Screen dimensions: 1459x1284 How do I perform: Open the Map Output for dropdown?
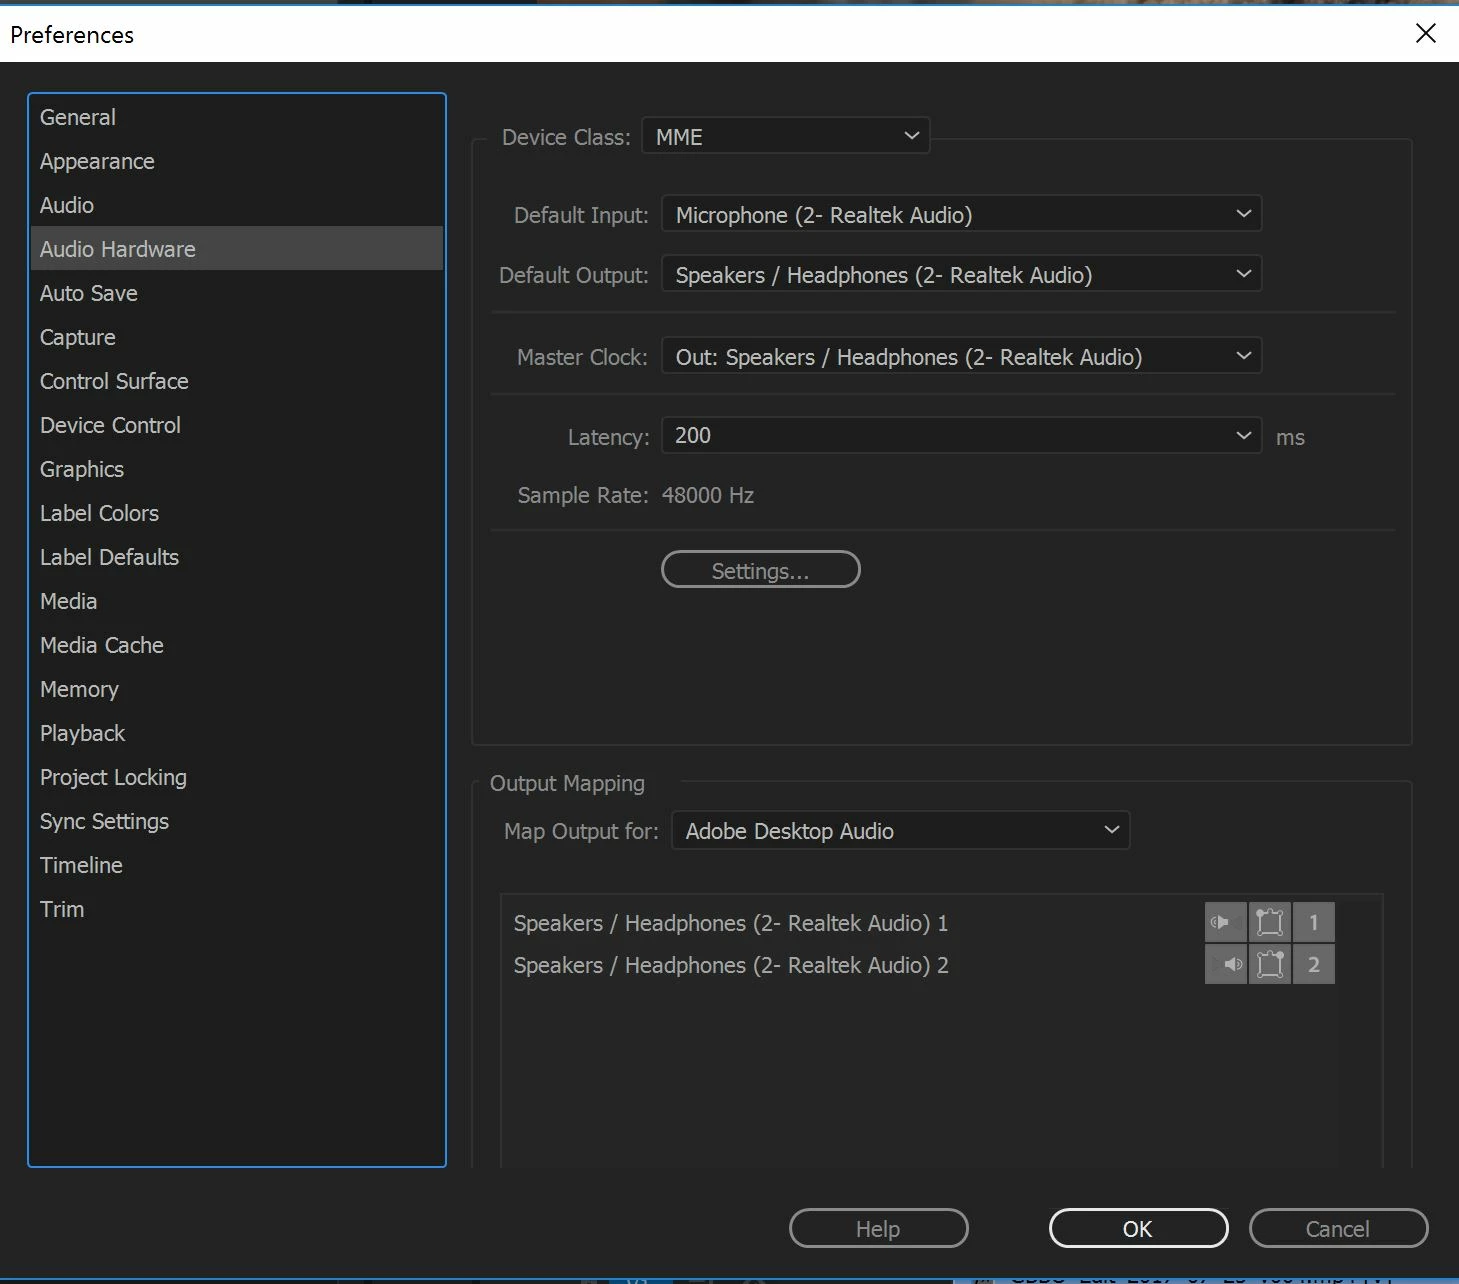(901, 830)
